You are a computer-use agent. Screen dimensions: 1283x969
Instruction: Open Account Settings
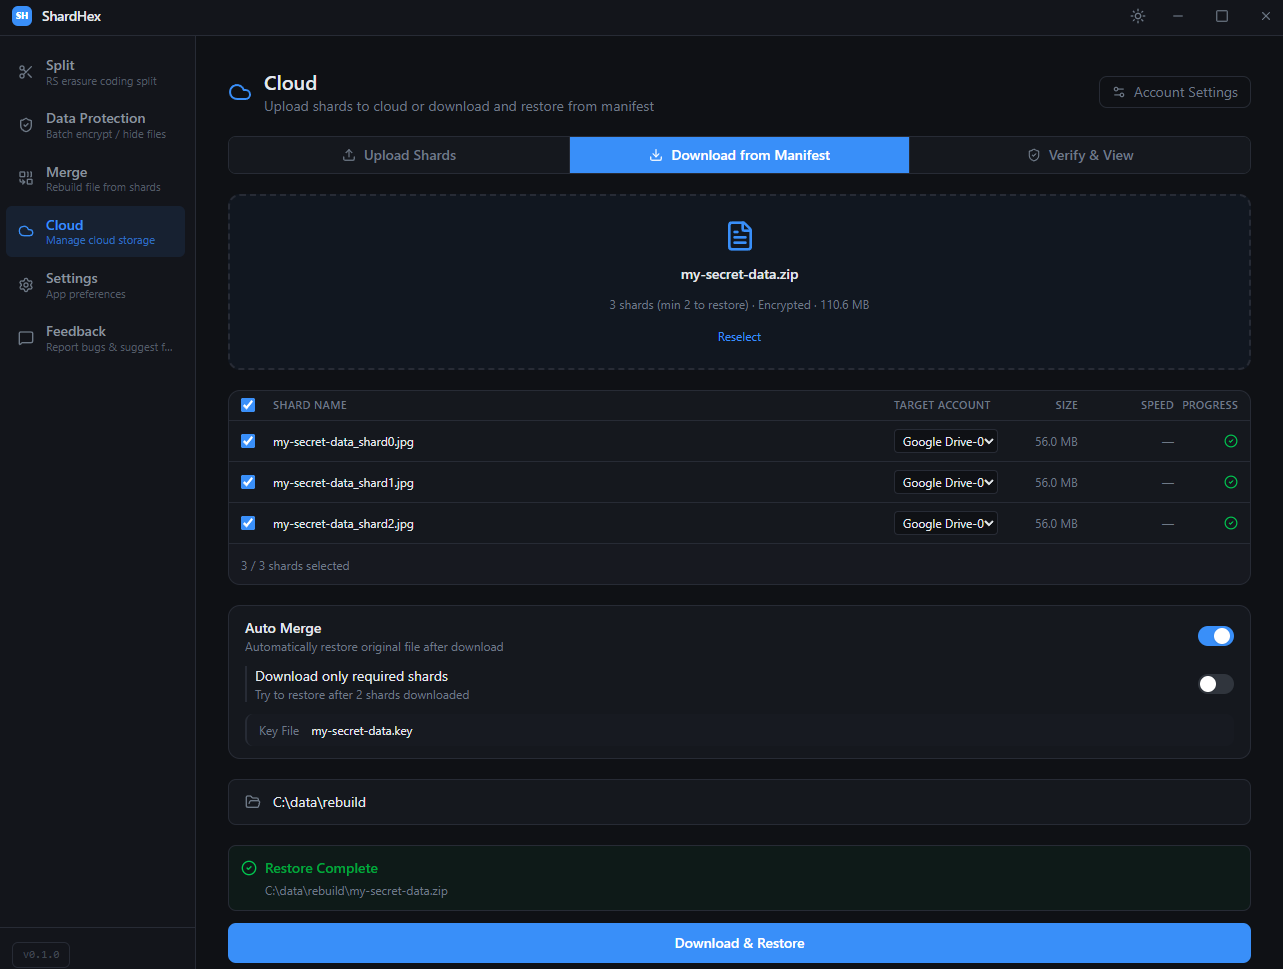(x=1174, y=91)
